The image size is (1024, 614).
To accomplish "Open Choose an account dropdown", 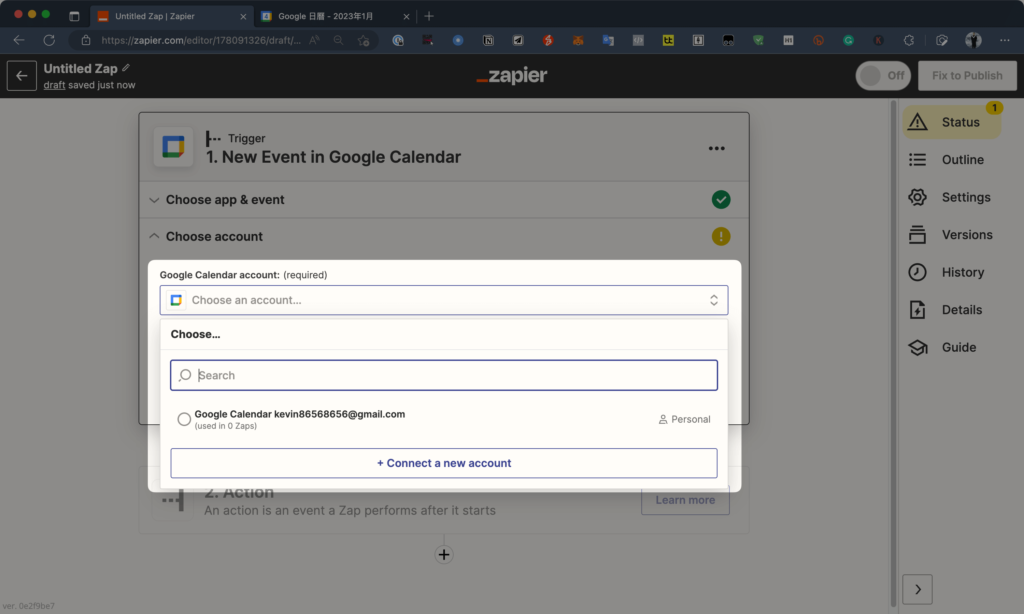I will 444,300.
